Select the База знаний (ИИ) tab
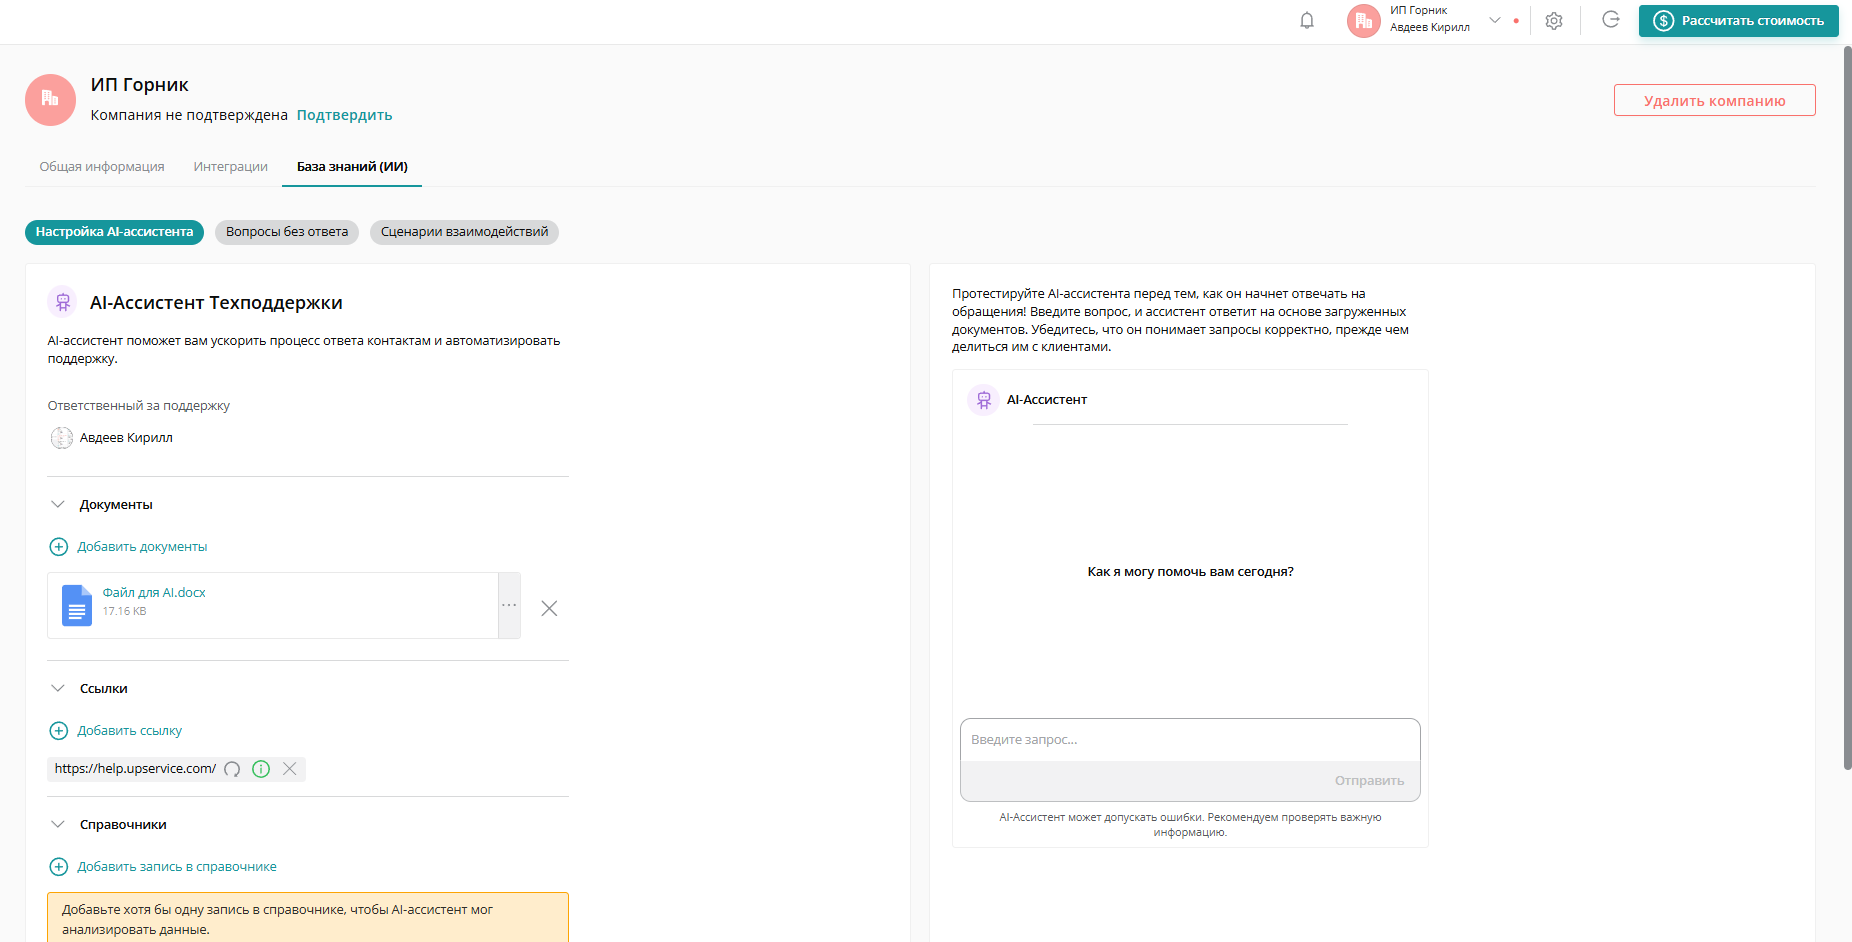1852x942 pixels. click(x=352, y=167)
